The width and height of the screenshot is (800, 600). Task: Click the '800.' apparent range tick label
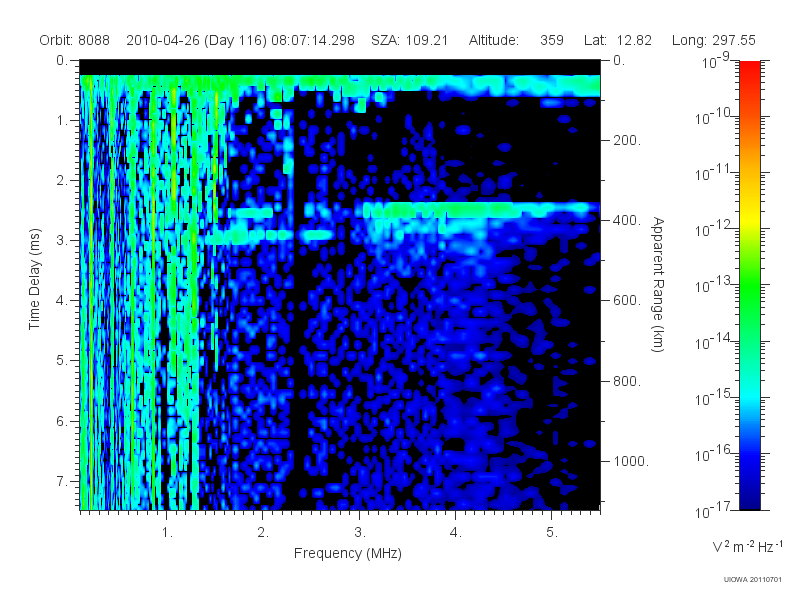coord(627,381)
